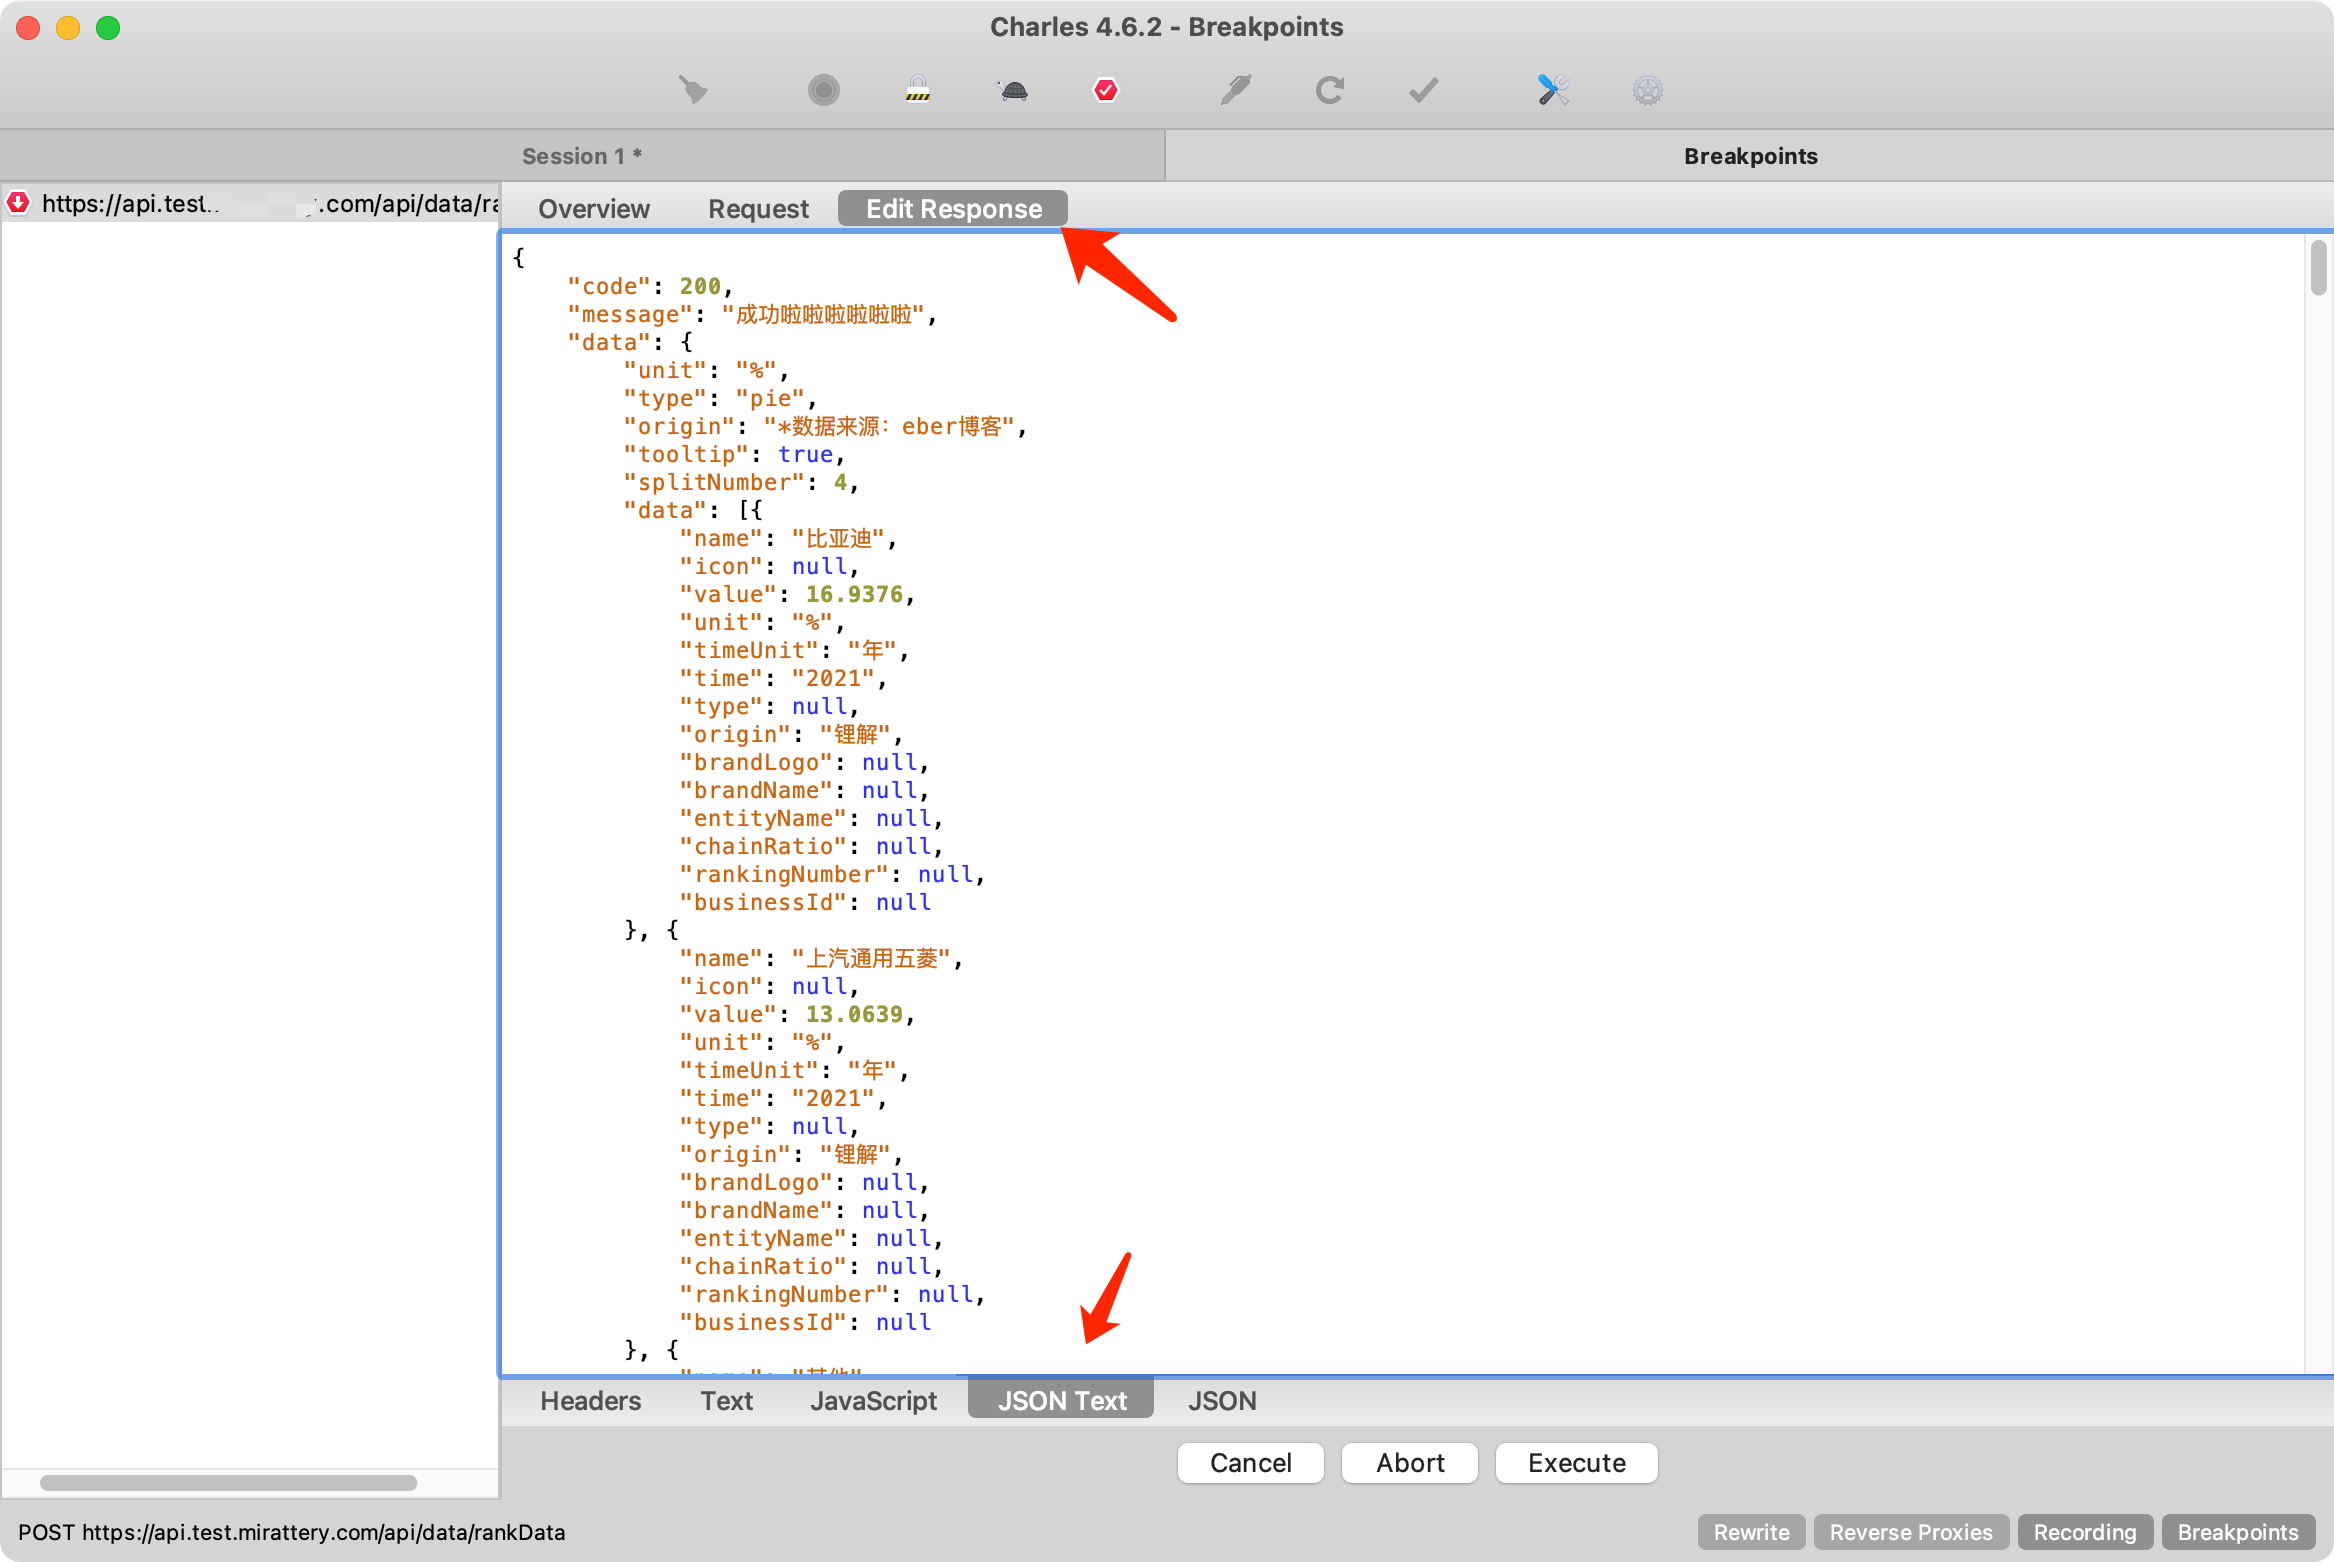
Task: Switch to the Headers view tab
Action: pyautogui.click(x=591, y=1400)
